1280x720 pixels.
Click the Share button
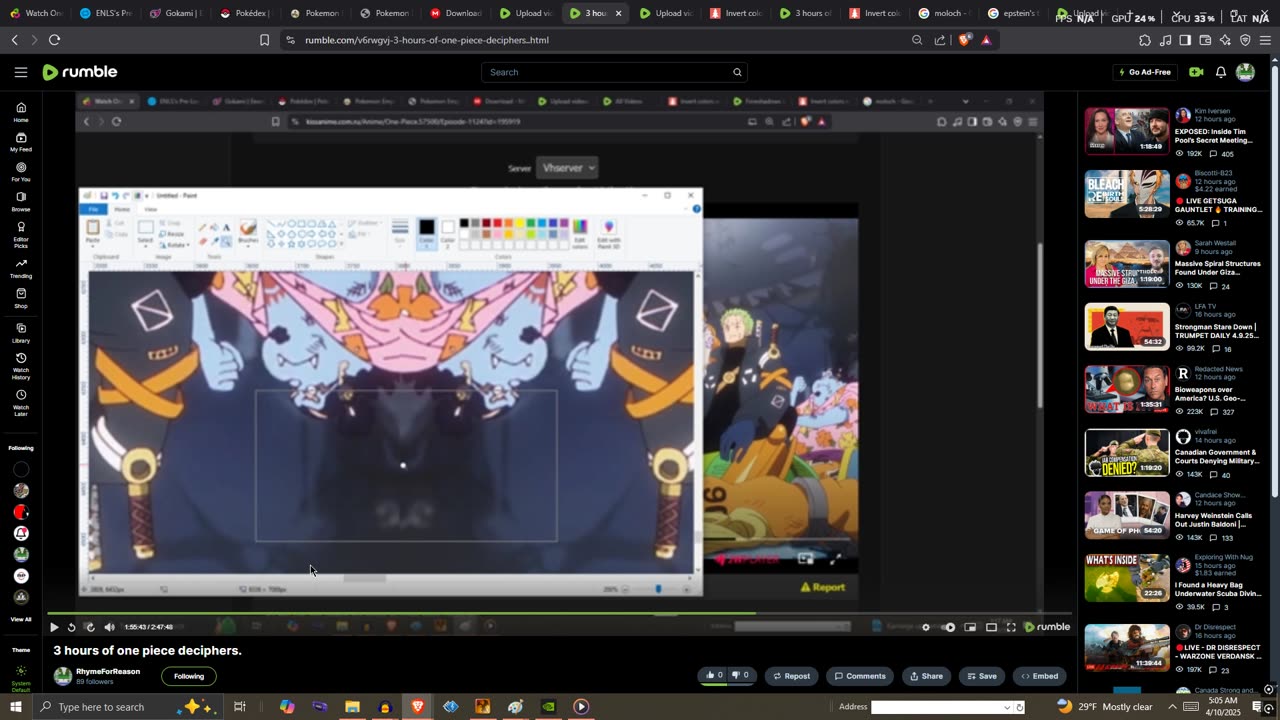[x=926, y=676]
